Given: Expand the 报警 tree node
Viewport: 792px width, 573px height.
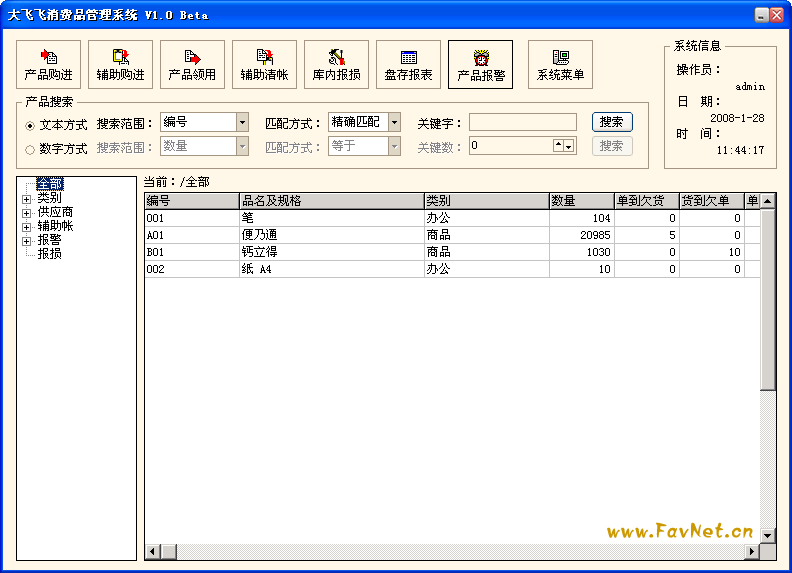Looking at the screenshot, I should (x=27, y=242).
